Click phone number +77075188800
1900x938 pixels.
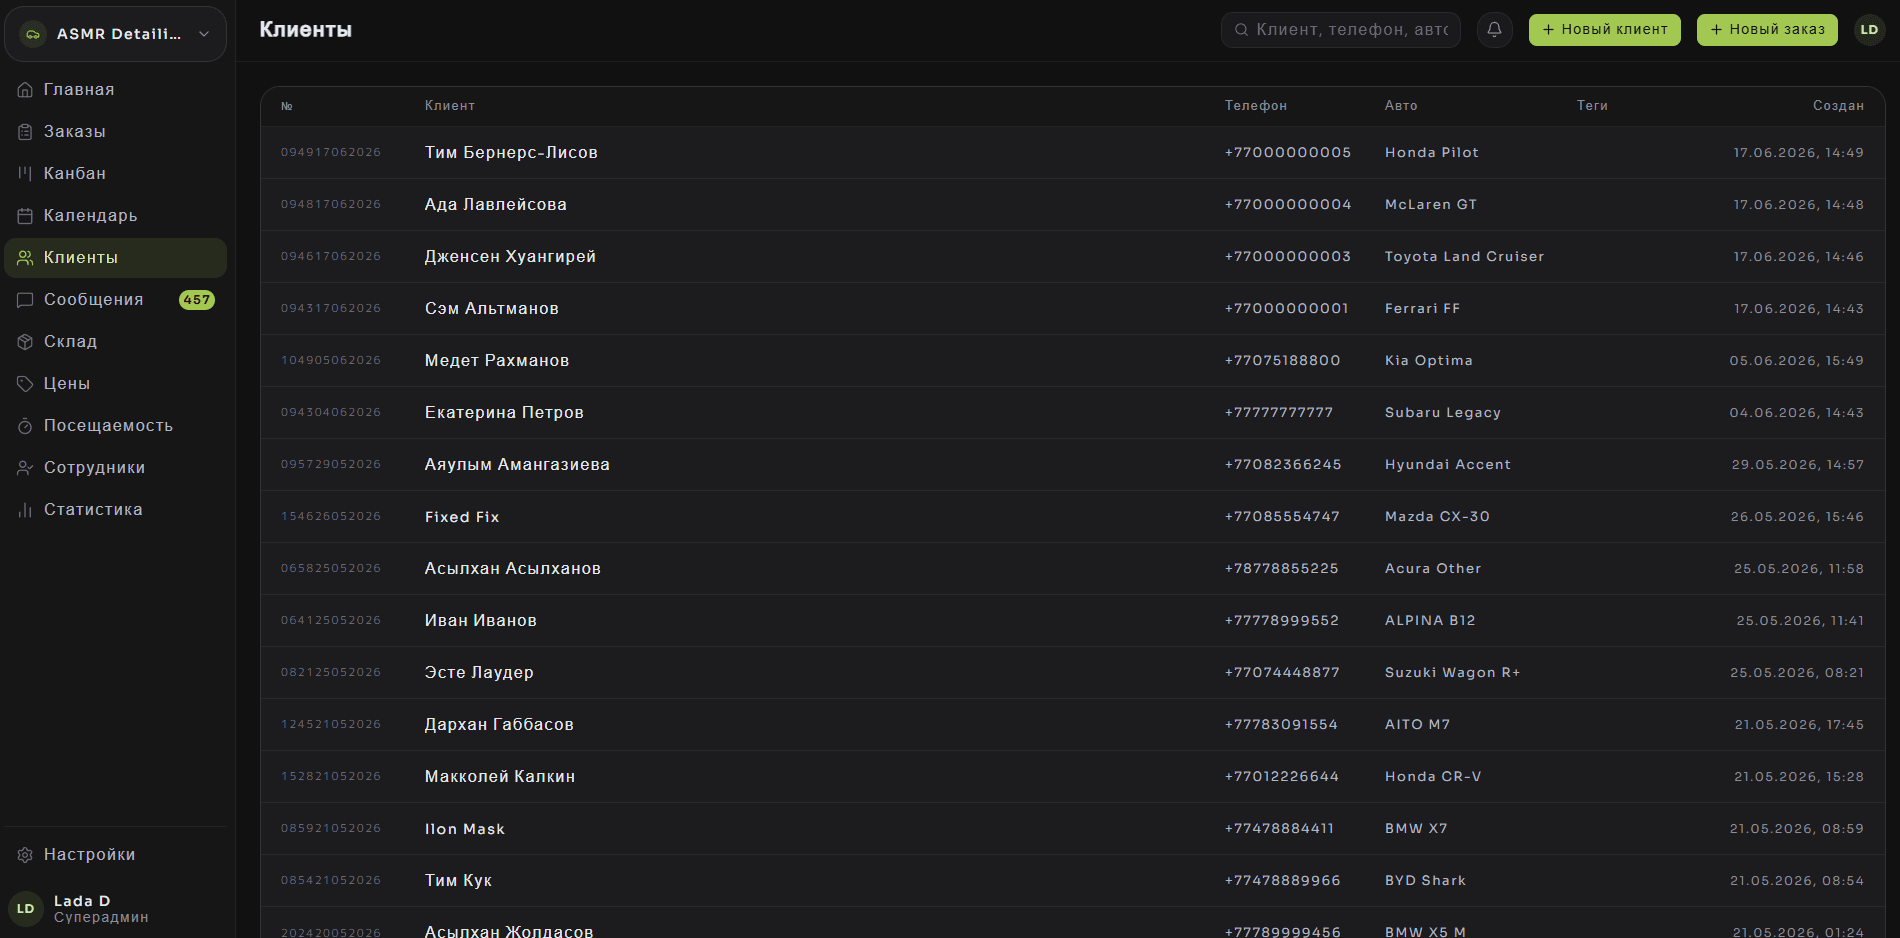1282,361
